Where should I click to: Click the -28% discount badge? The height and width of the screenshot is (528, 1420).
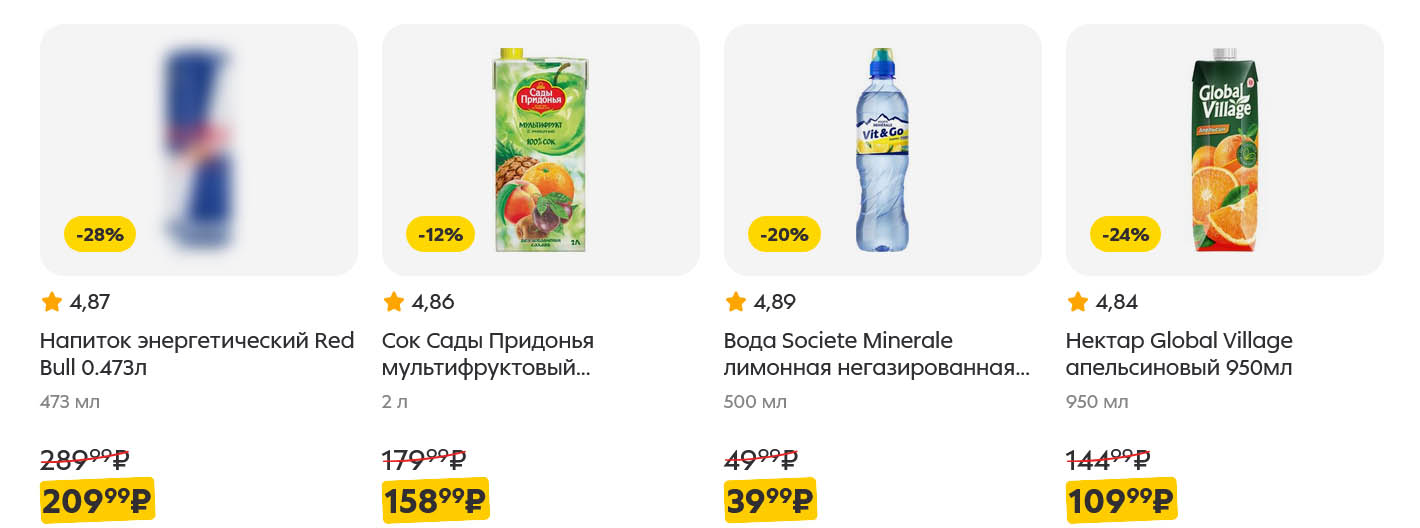(x=100, y=235)
